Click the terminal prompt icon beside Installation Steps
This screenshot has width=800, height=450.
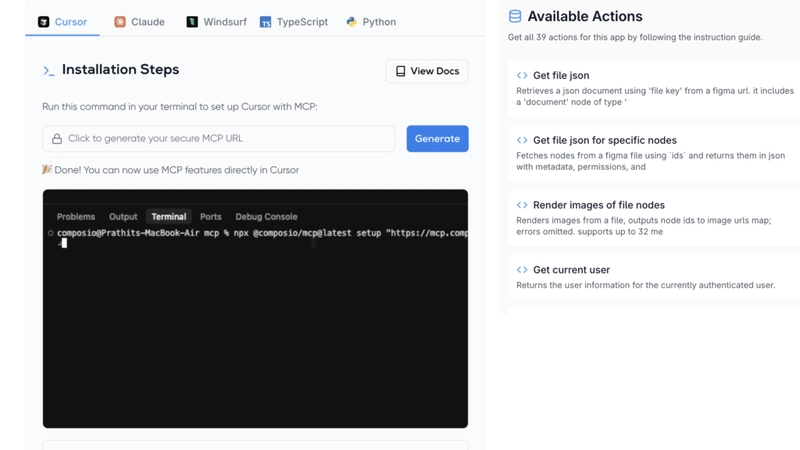pyautogui.click(x=49, y=71)
